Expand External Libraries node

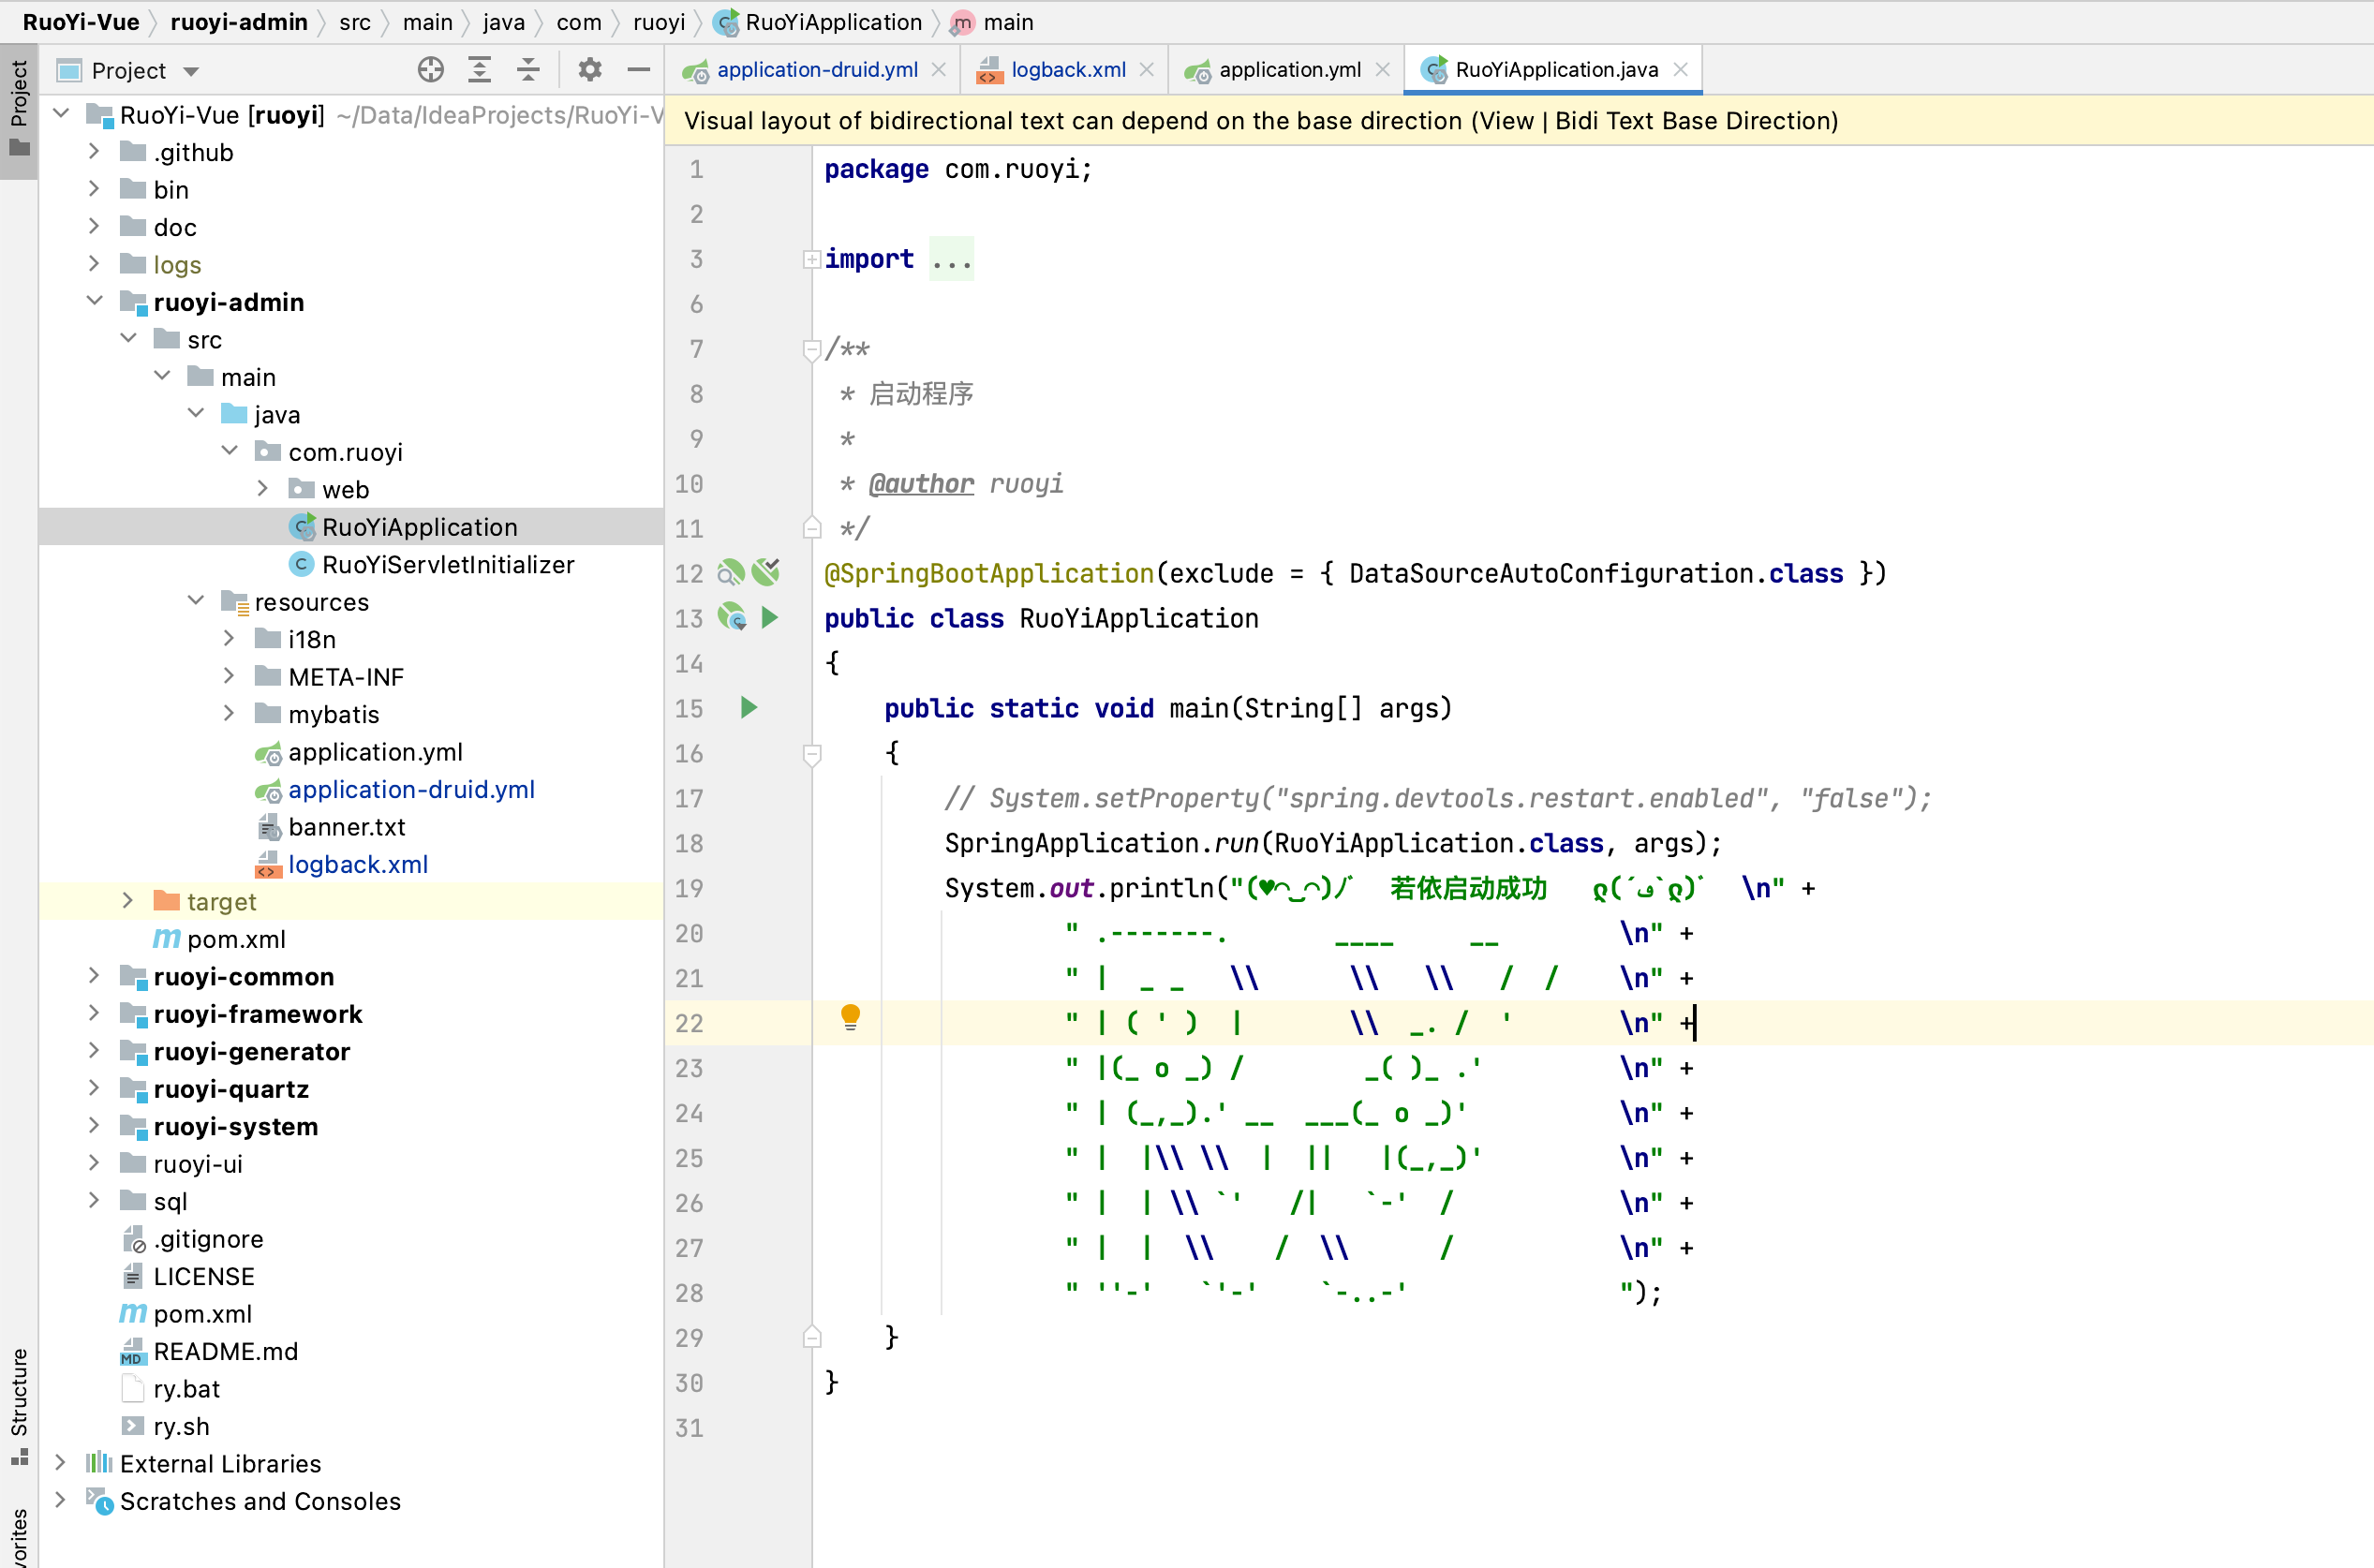[60, 1463]
